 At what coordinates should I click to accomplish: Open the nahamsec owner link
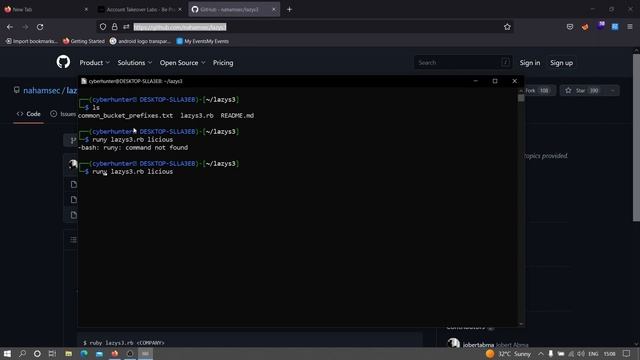tap(42, 90)
